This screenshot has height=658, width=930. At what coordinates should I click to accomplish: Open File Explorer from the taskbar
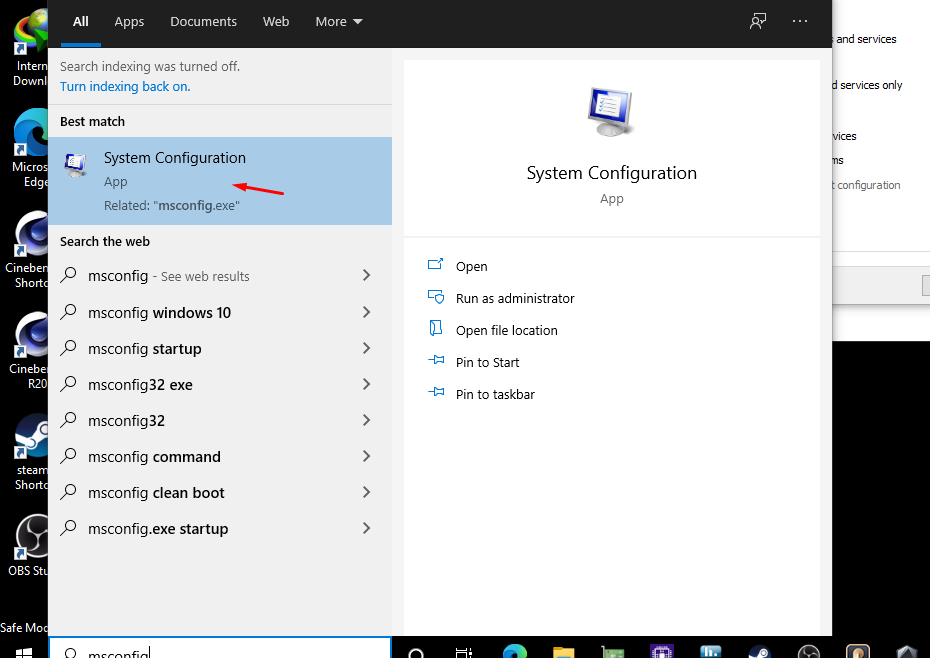point(564,652)
